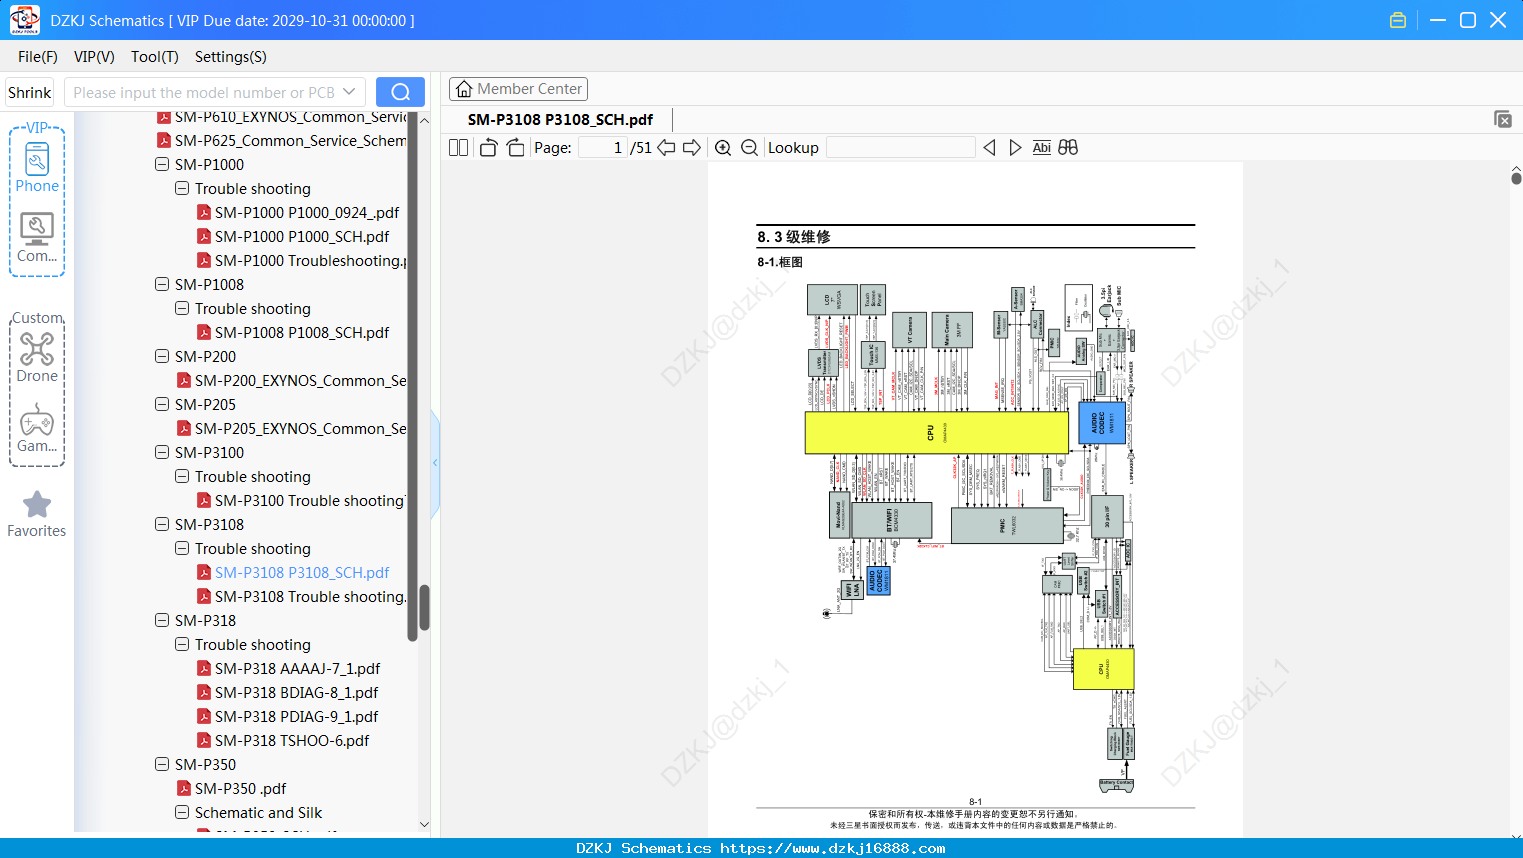The image size is (1523, 858).
Task: Open the Member Center
Action: (518, 89)
